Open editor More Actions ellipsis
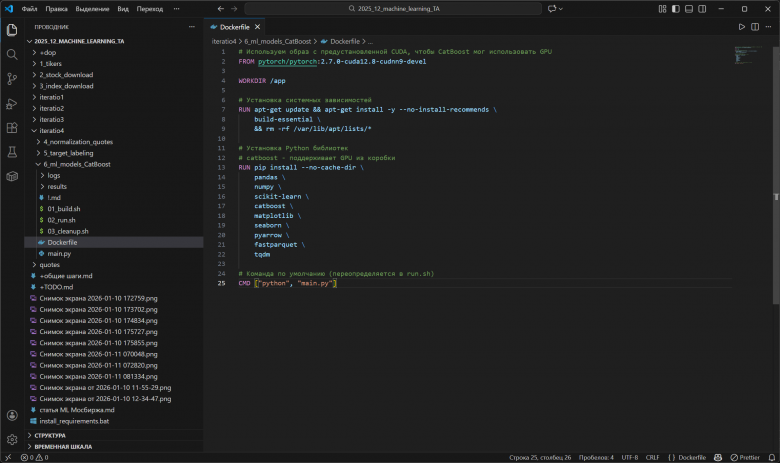 (768, 27)
